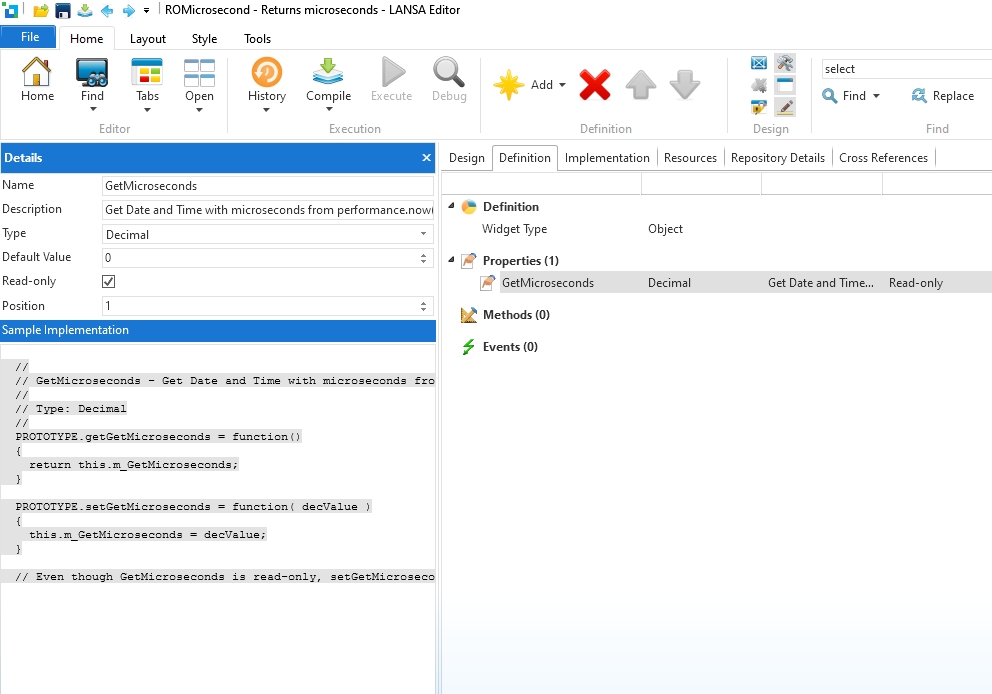Expand the Tabs dropdown in ribbon
992x694 pixels.
[147, 109]
